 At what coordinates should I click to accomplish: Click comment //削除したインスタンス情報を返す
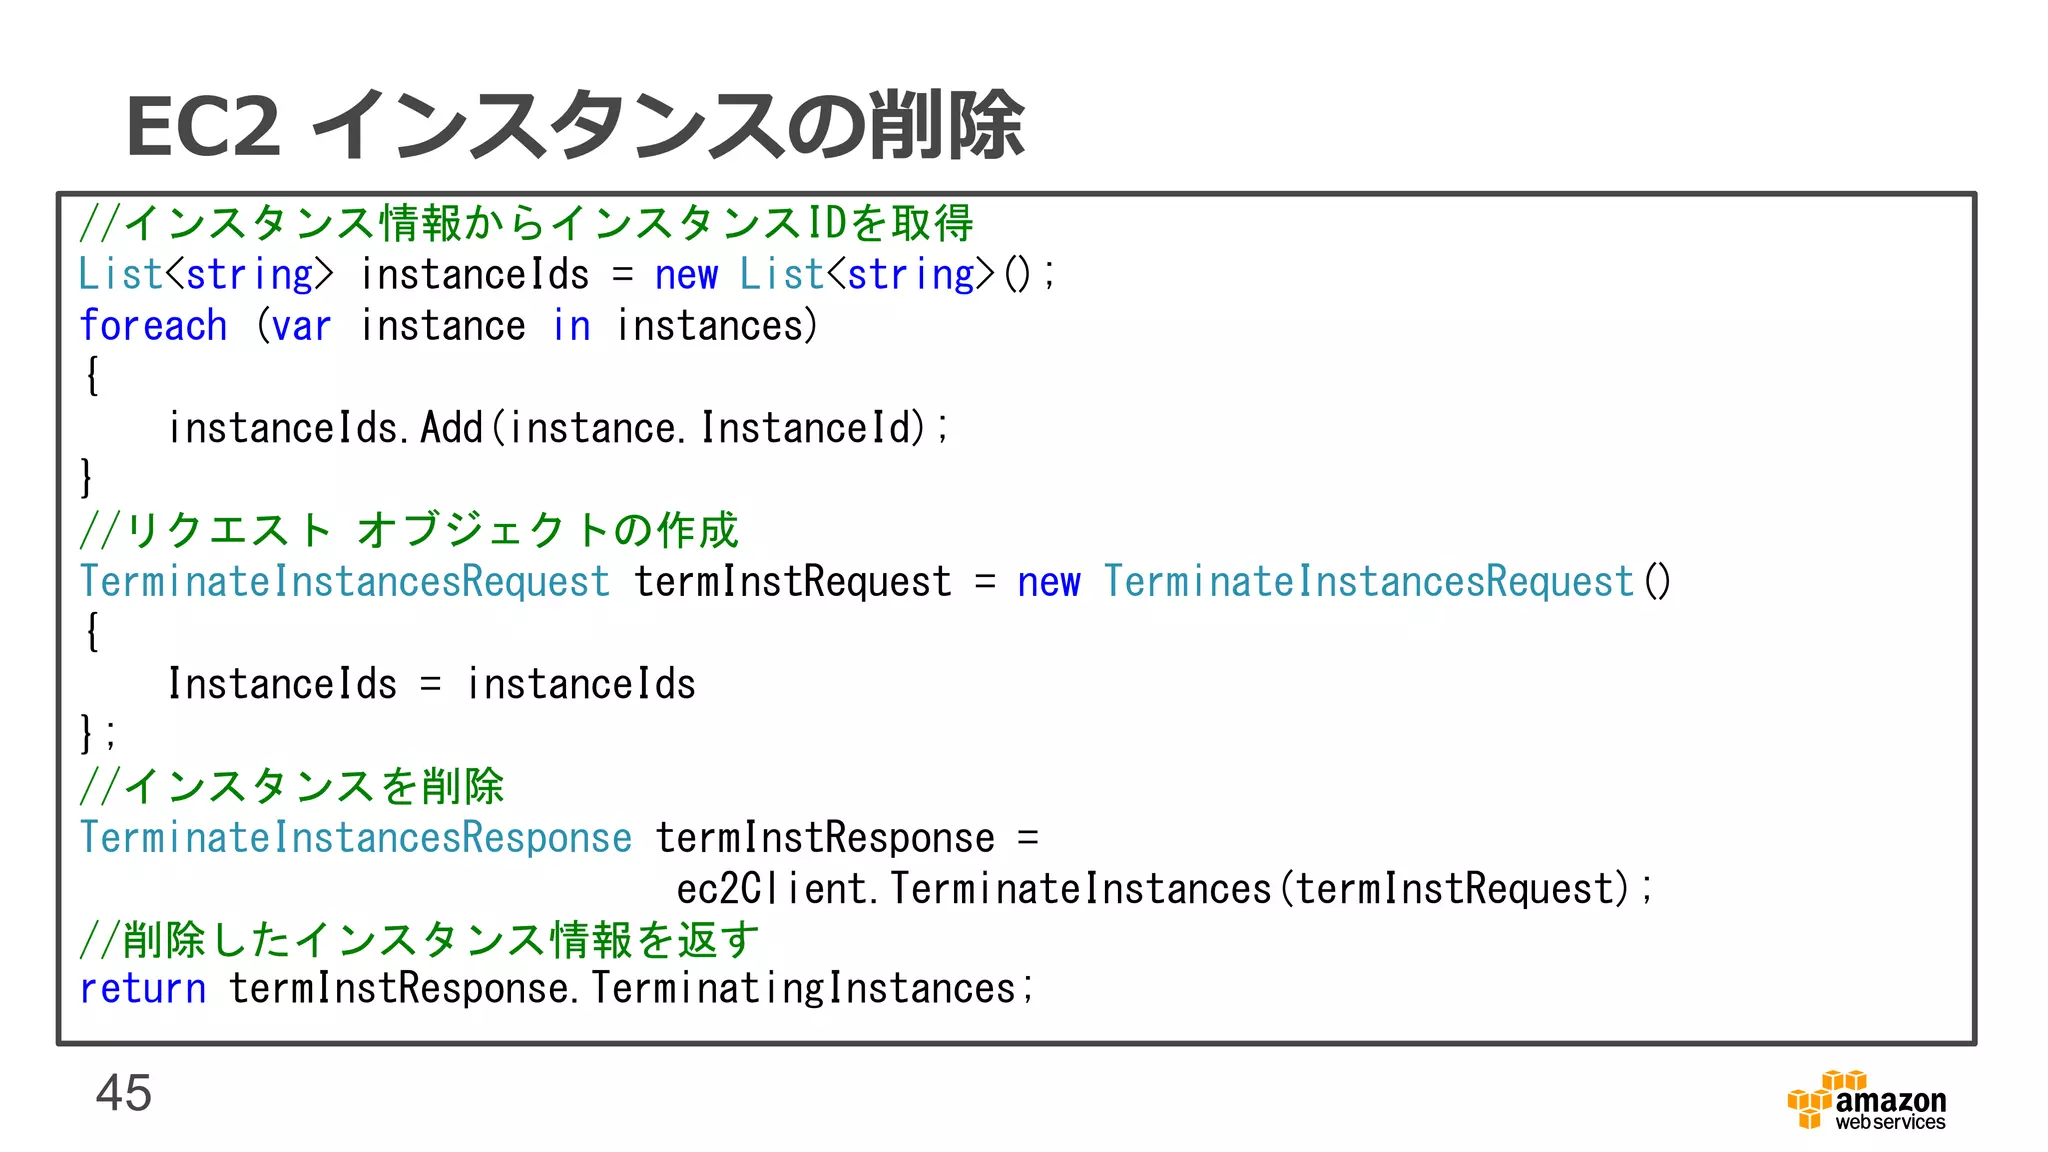[419, 940]
